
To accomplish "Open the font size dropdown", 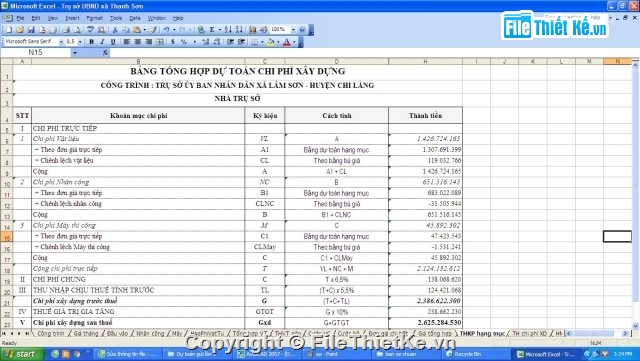I will [80, 42].
